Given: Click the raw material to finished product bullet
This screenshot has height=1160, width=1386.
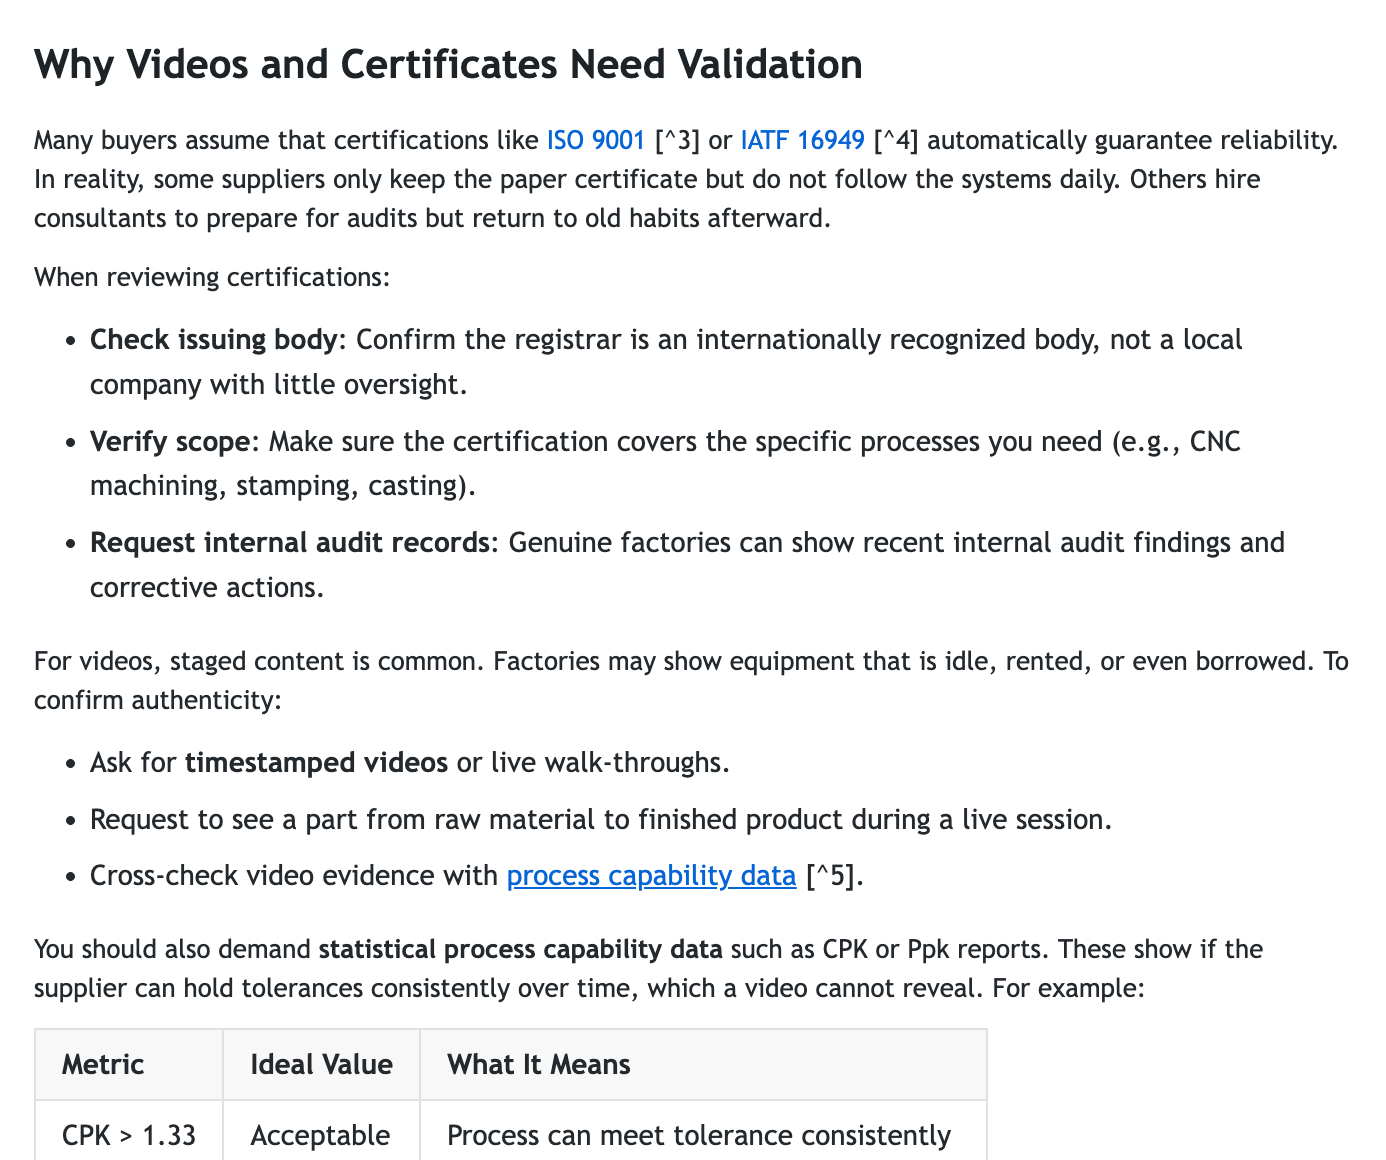Looking at the screenshot, I should click(600, 820).
